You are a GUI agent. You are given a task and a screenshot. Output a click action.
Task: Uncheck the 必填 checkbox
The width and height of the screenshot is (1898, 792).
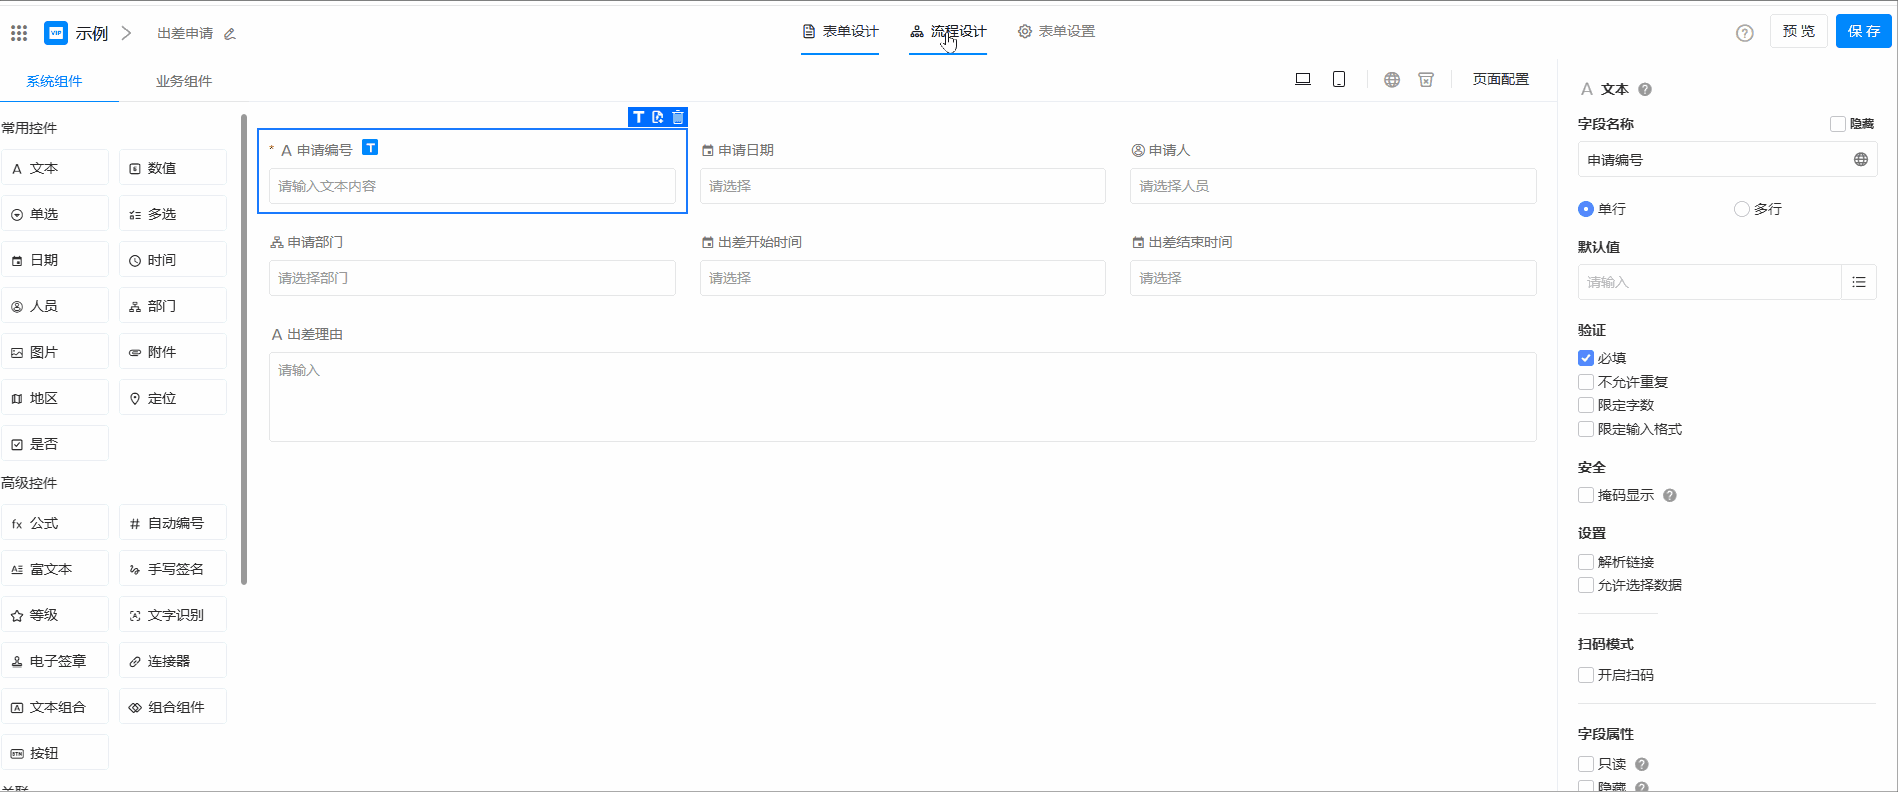click(x=1586, y=358)
